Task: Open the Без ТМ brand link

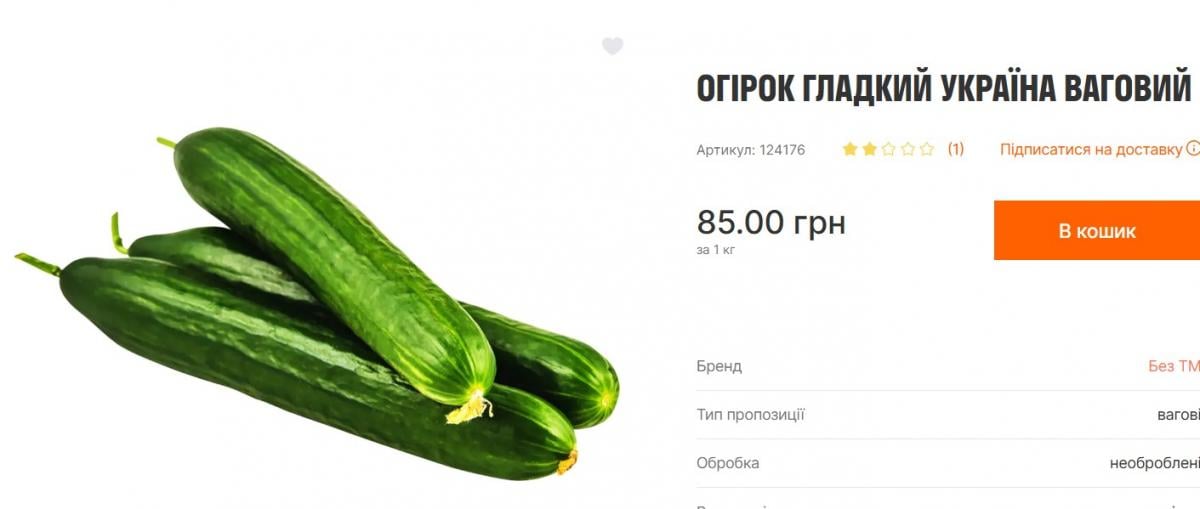Action: pos(1174,366)
